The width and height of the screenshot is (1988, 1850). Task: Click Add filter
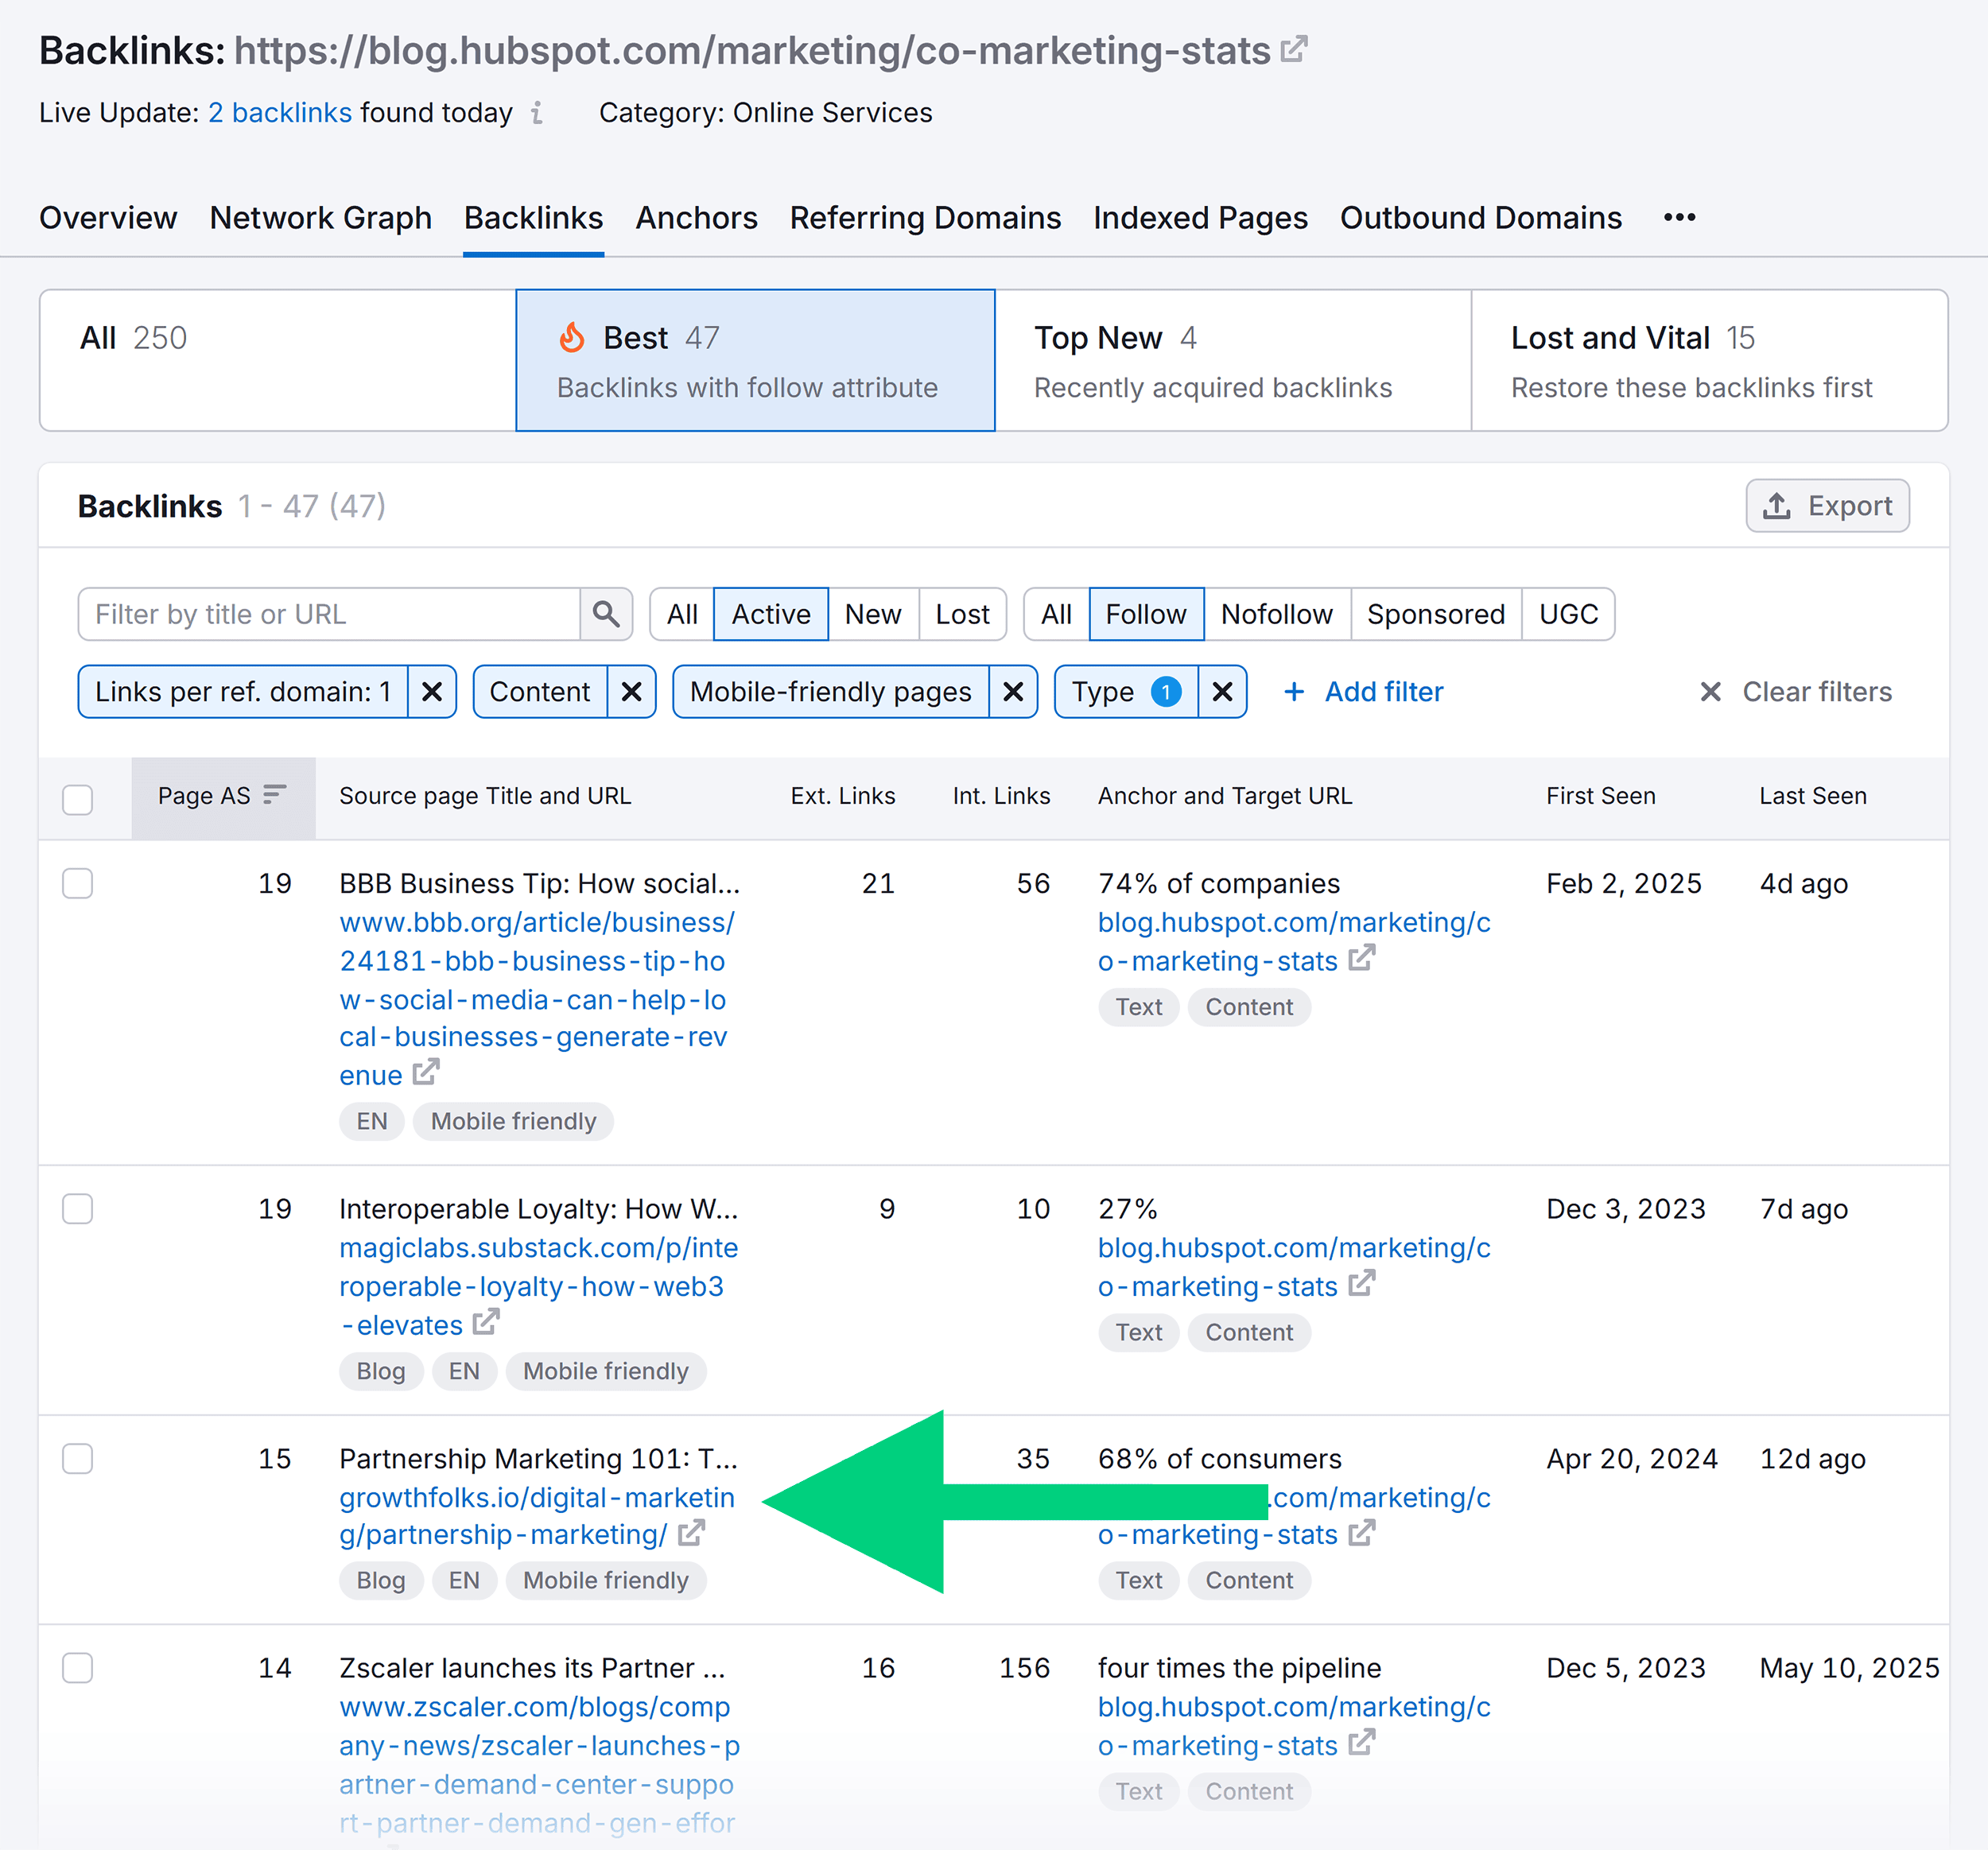click(1364, 692)
